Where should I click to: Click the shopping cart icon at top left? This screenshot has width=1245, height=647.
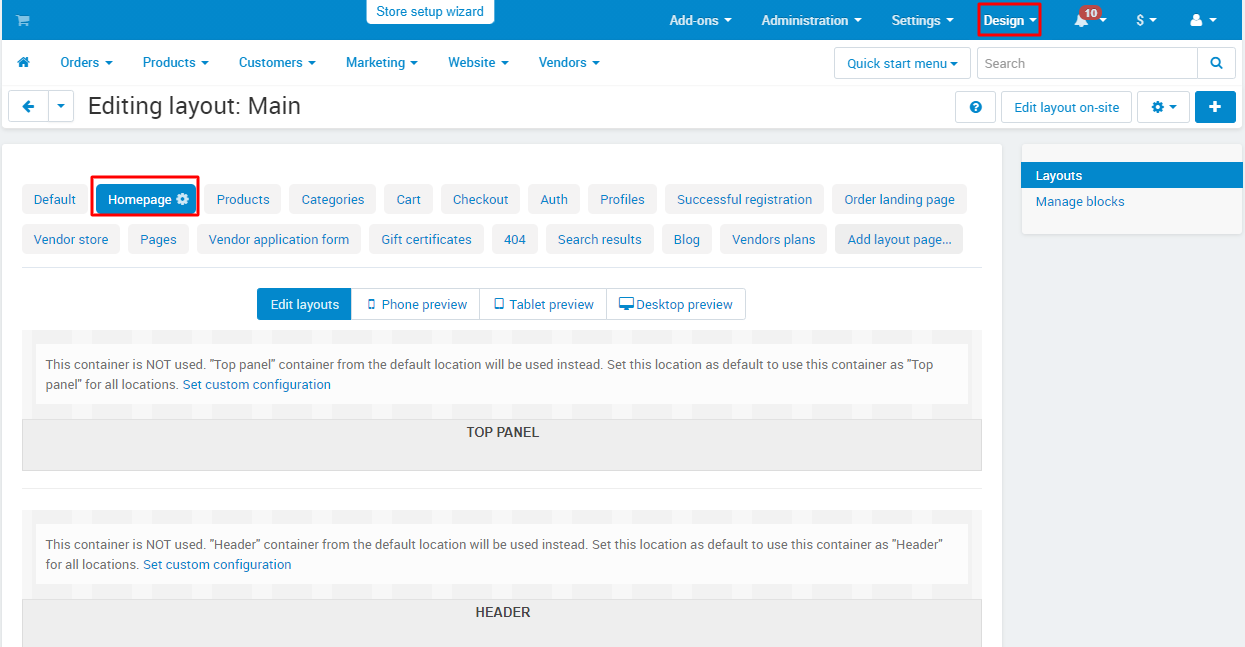pos(23,20)
